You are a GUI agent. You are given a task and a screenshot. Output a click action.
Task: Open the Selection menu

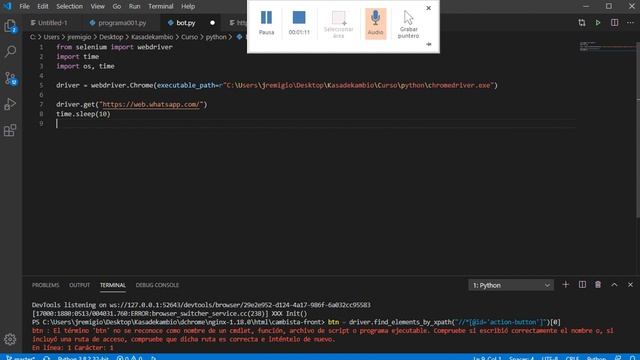(x=69, y=7)
